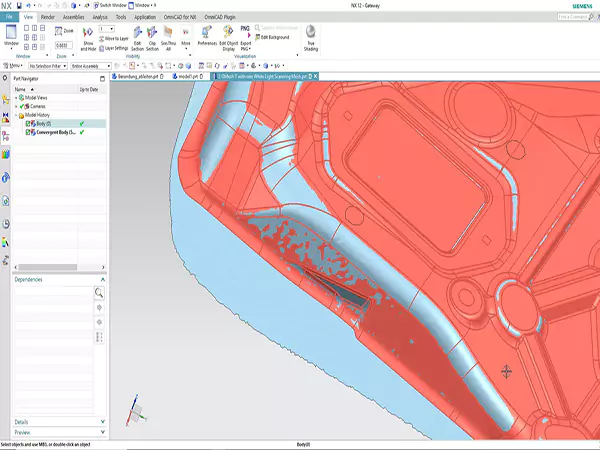Click the zoom scale input field
Image resolution: width=600 pixels, height=450 pixels.
pos(64,45)
